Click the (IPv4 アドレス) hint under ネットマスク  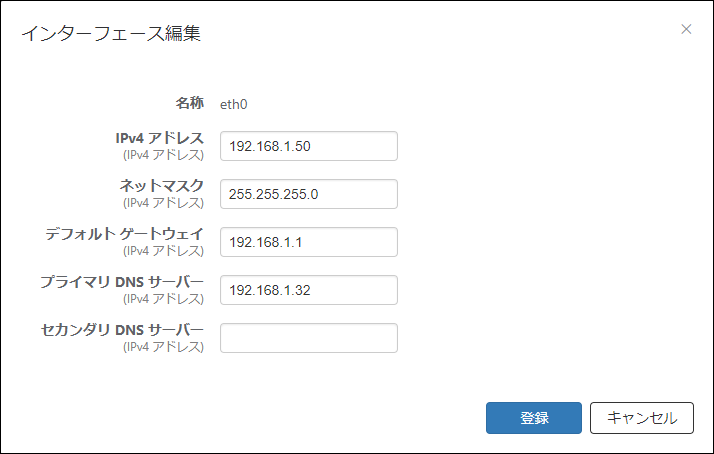coord(163,203)
